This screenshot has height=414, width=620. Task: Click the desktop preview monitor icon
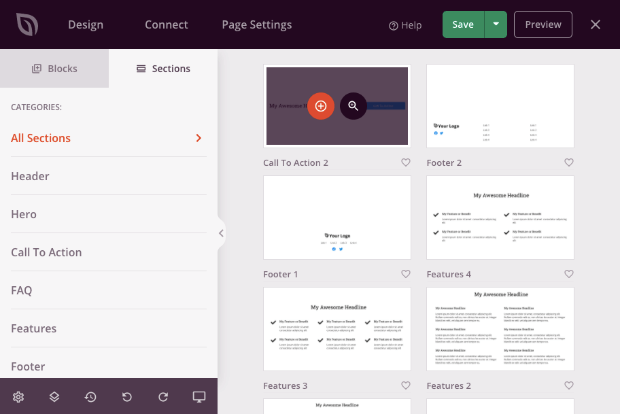(199, 397)
